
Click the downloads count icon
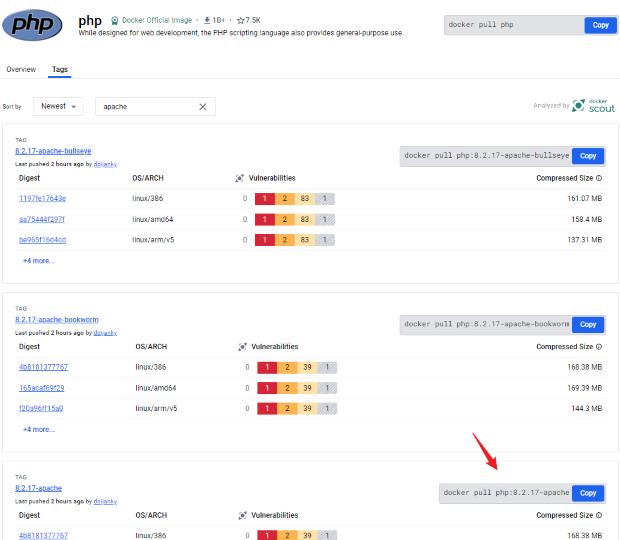tap(207, 20)
